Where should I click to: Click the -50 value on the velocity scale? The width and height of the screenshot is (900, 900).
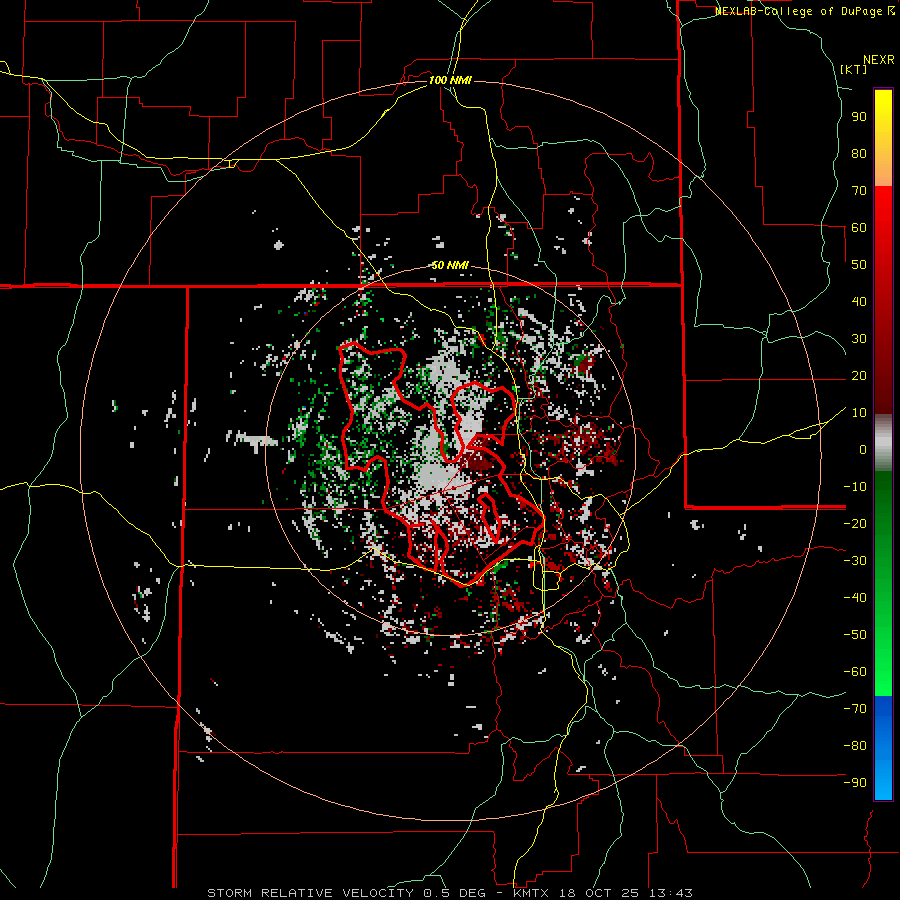tap(855, 635)
